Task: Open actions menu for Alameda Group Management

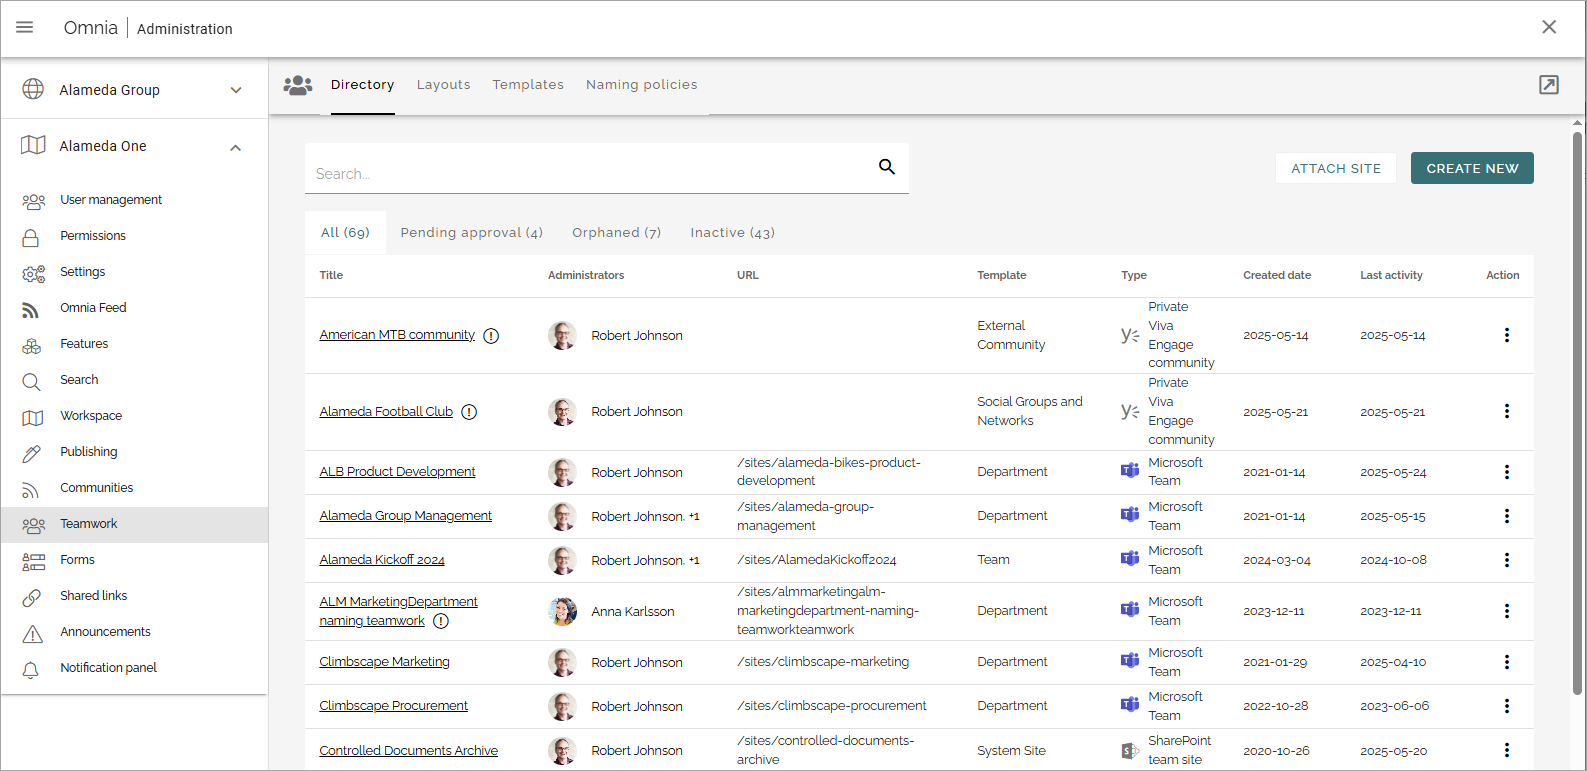Action: 1507,516
